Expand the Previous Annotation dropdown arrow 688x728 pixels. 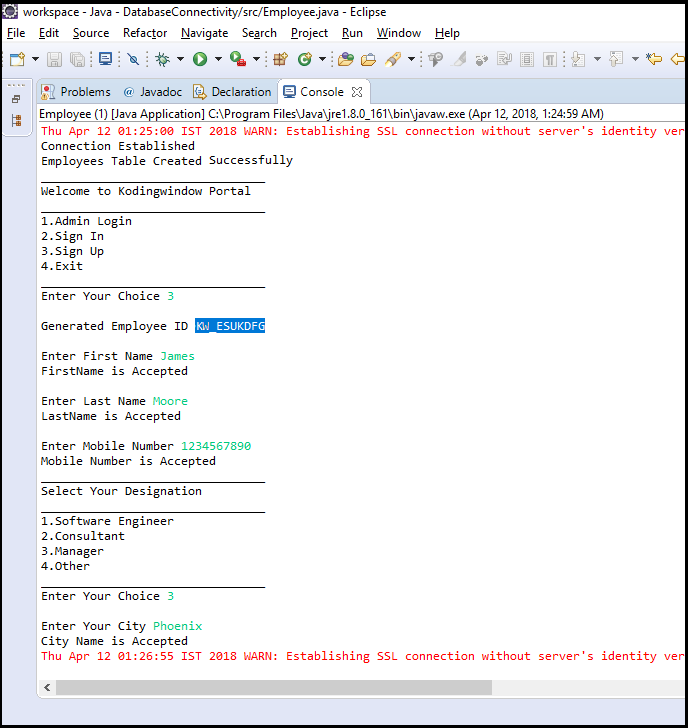point(636,59)
